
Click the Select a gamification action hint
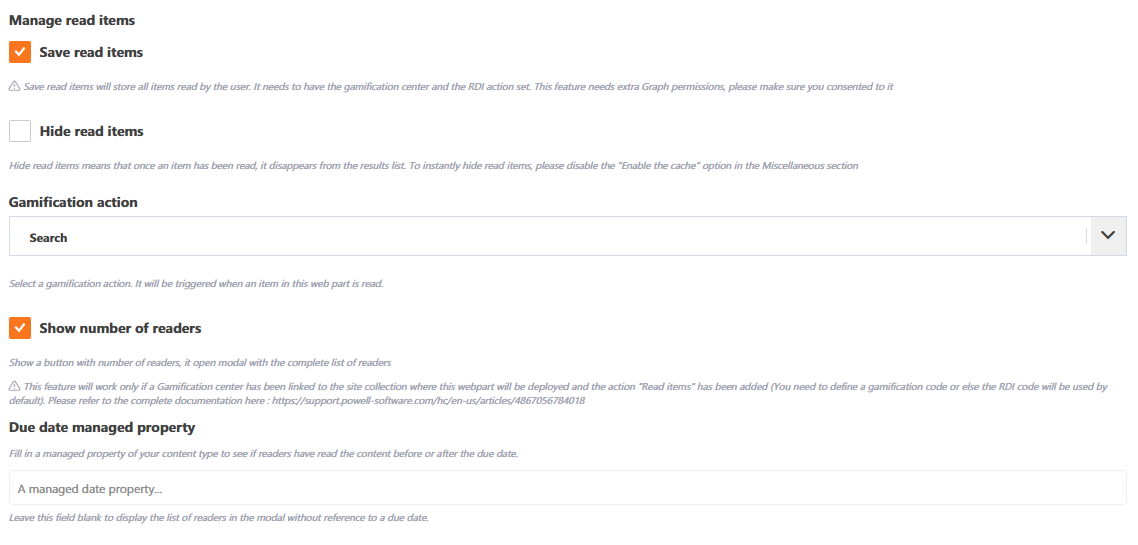196,284
